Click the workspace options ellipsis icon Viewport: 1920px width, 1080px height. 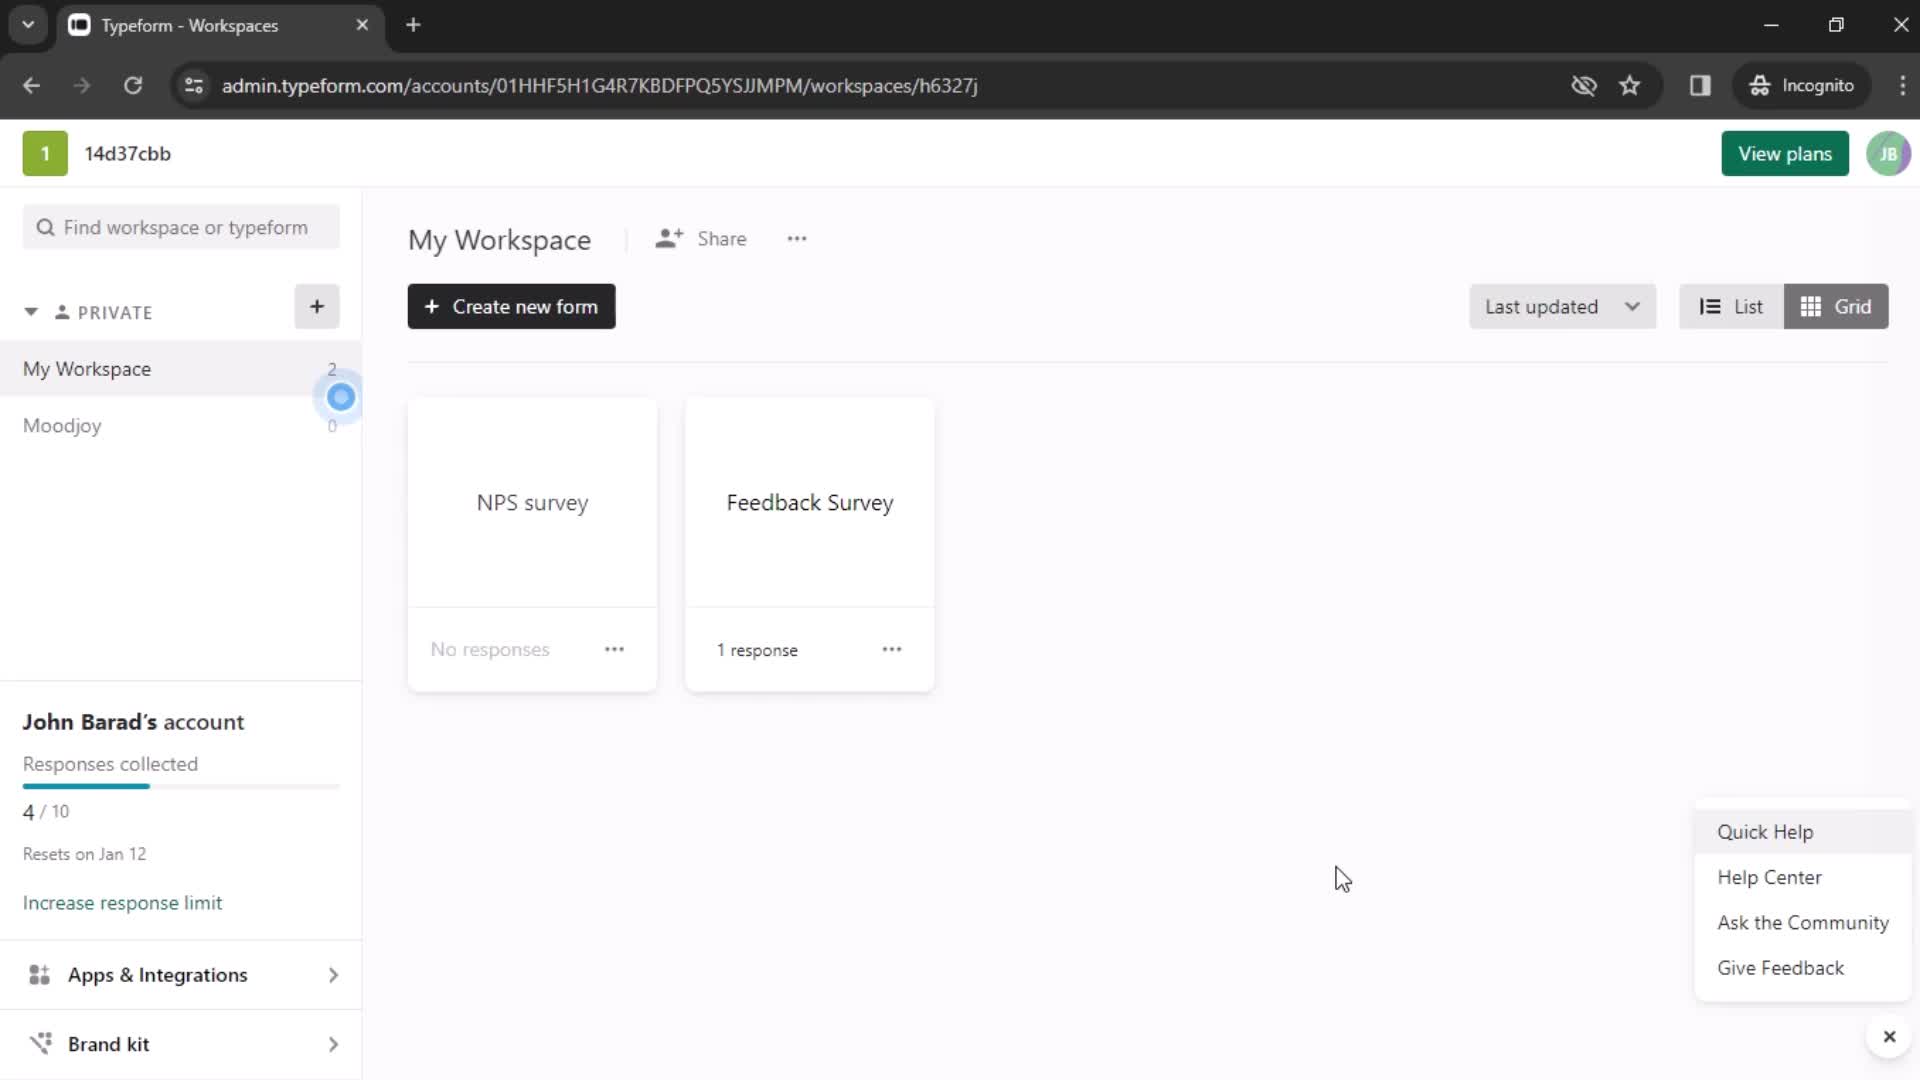point(798,240)
